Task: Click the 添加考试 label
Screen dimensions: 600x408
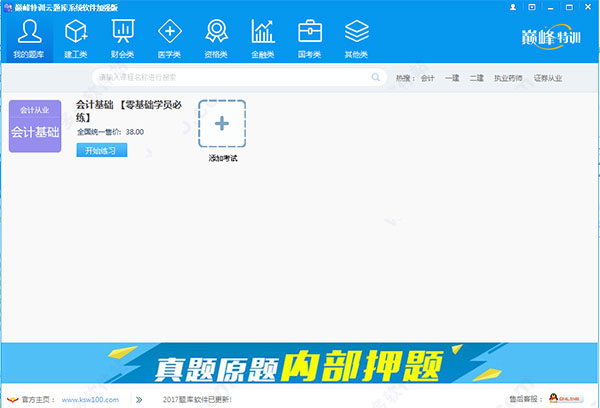Action: 223,158
